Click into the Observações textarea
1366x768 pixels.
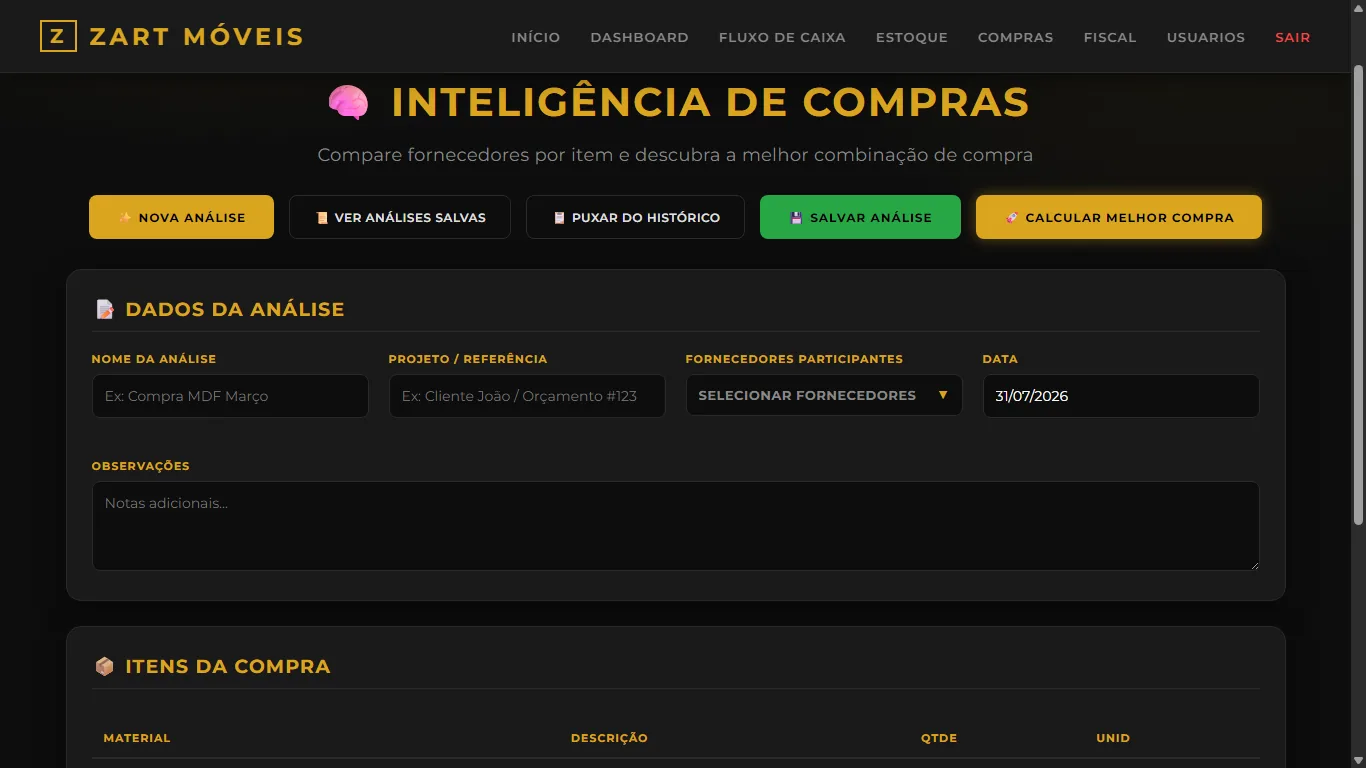point(675,526)
